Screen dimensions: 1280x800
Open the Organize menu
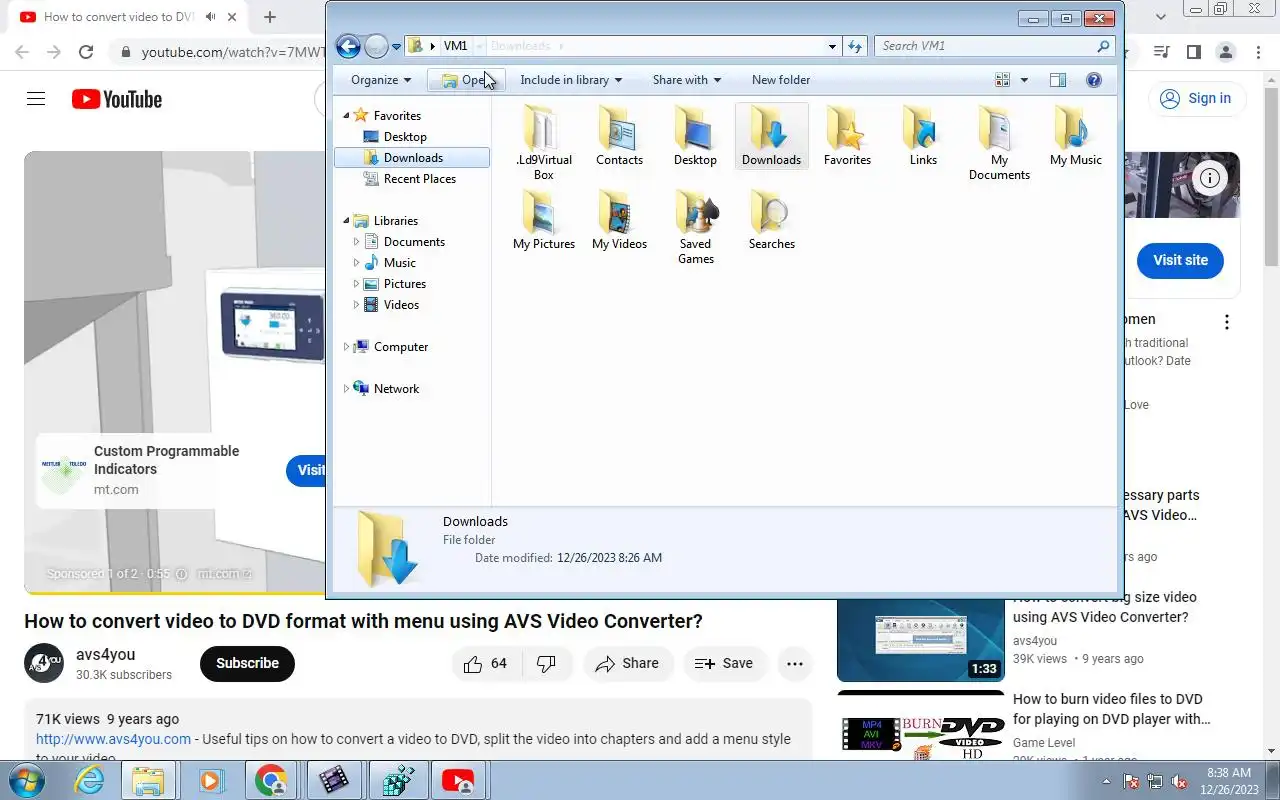click(x=381, y=80)
